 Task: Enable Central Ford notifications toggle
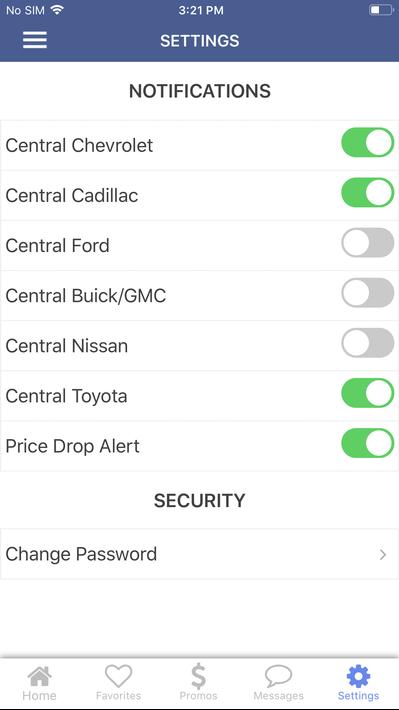[367, 243]
